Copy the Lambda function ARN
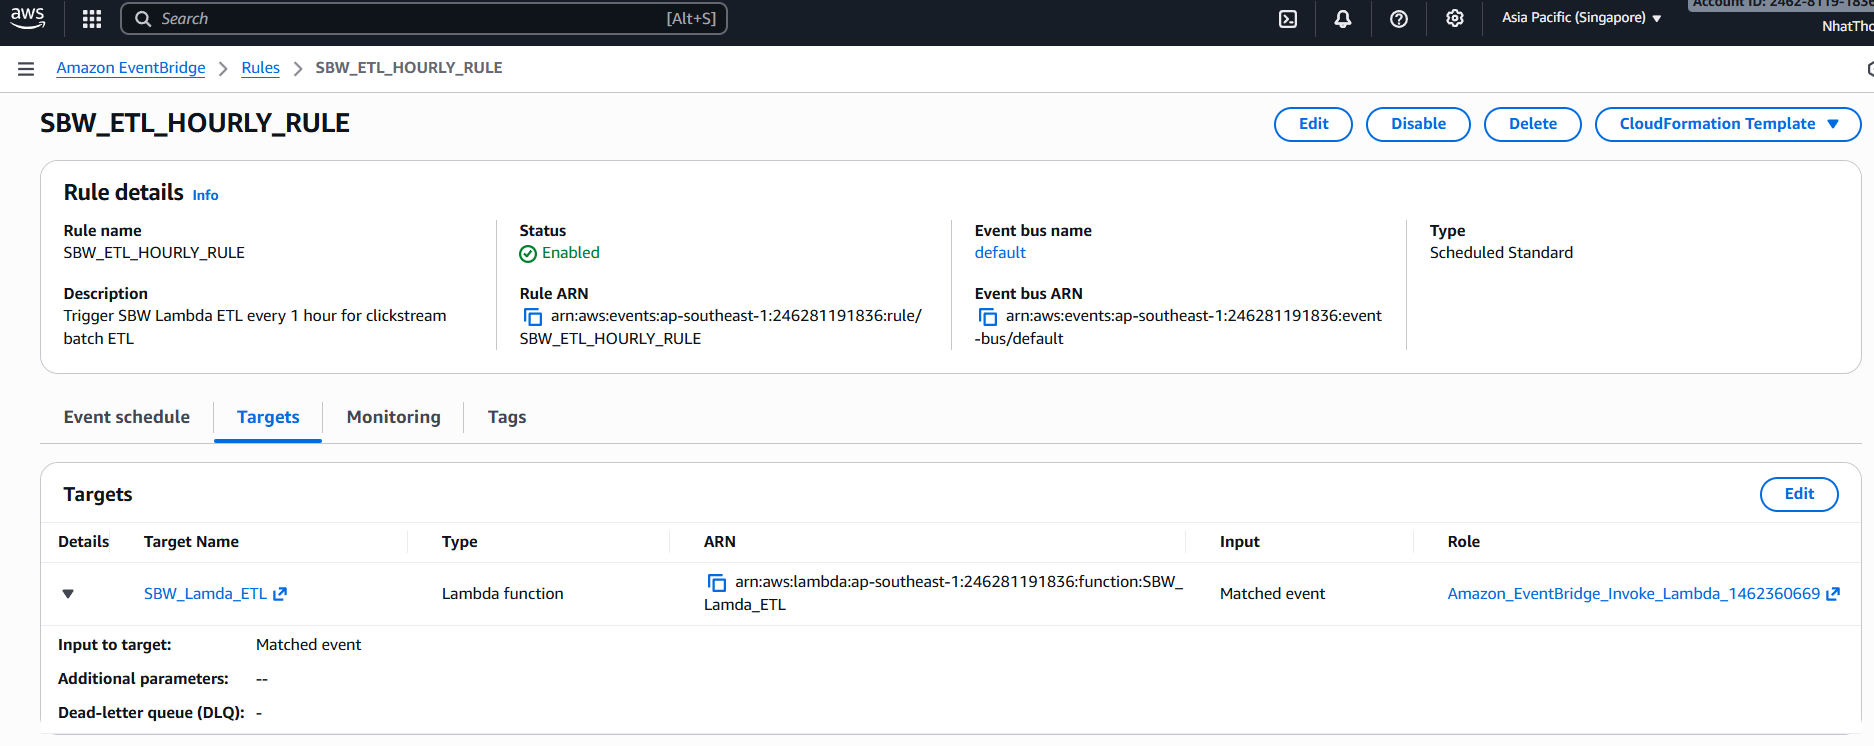 coord(717,583)
